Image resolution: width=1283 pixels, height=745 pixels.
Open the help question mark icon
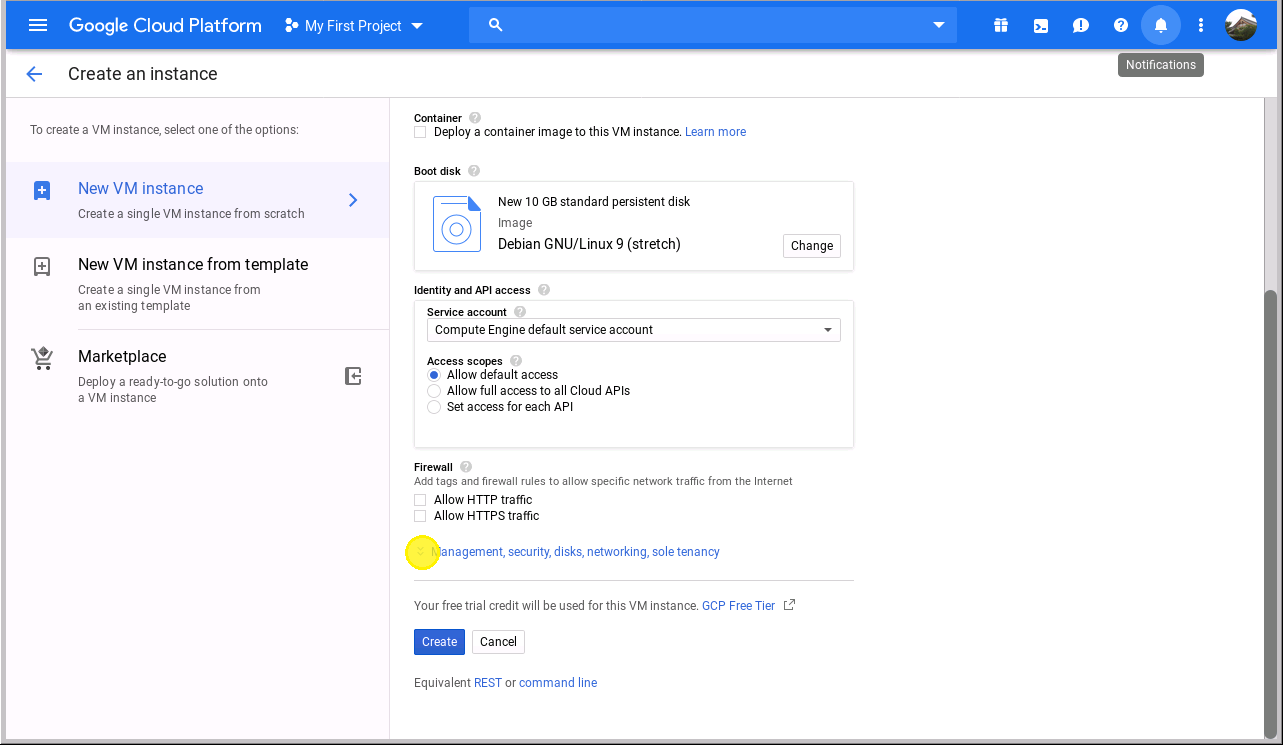(x=1121, y=26)
